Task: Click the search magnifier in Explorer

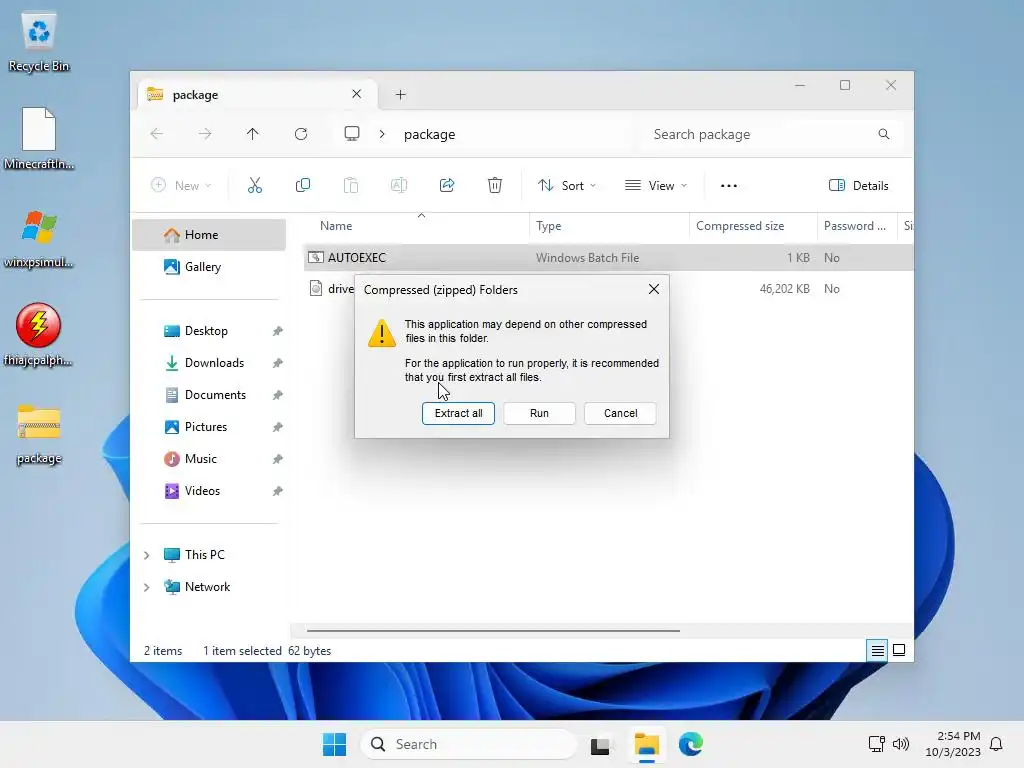Action: pos(884,134)
